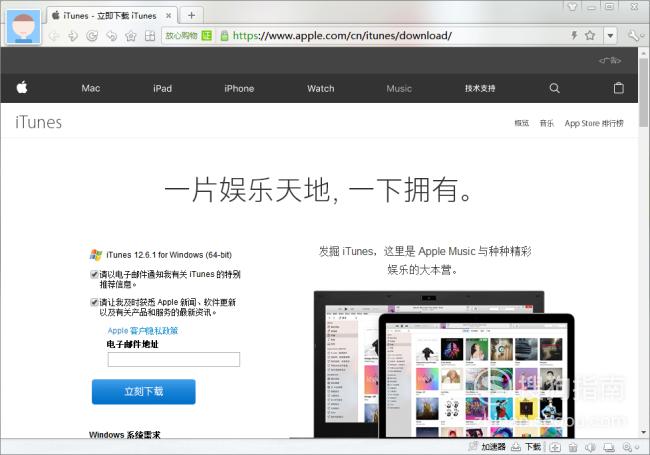Open the 技术支持 menu item
This screenshot has height=455, width=650.
480,88
